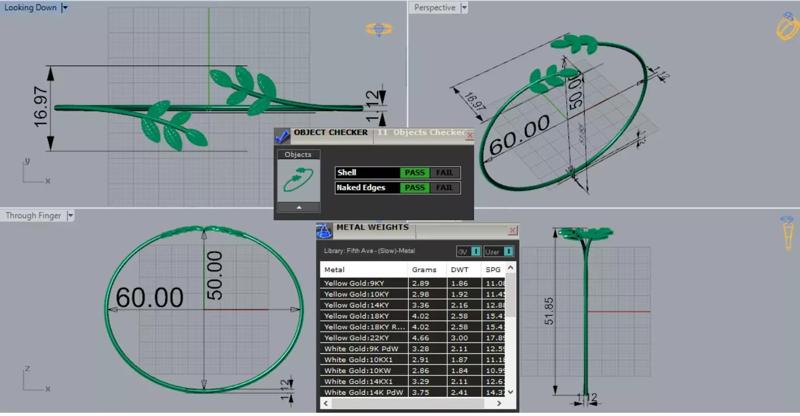800x416 pixels.
Task: Select the White Gold:9K PdW row
Action: pos(413,349)
